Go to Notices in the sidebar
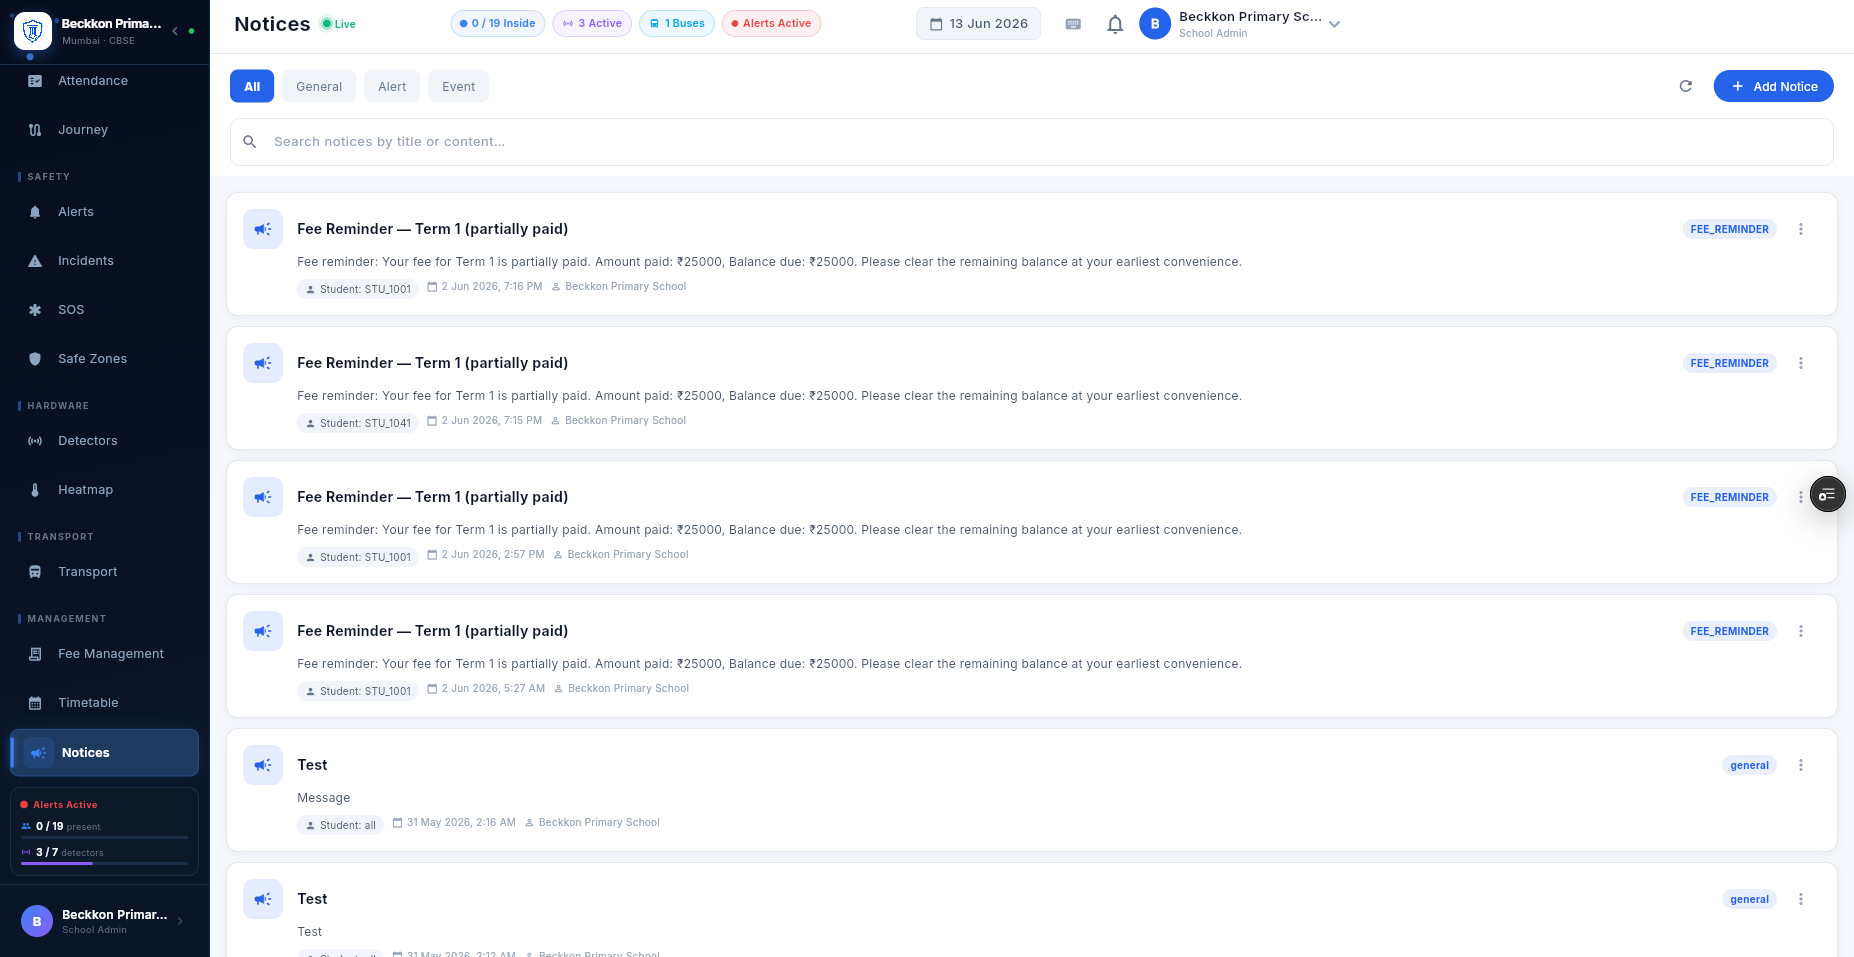This screenshot has width=1854, height=957. point(104,753)
